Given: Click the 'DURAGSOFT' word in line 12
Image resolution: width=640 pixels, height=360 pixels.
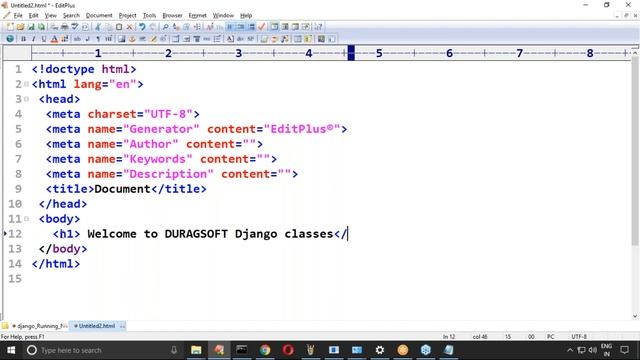Looking at the screenshot, I should point(196,234).
